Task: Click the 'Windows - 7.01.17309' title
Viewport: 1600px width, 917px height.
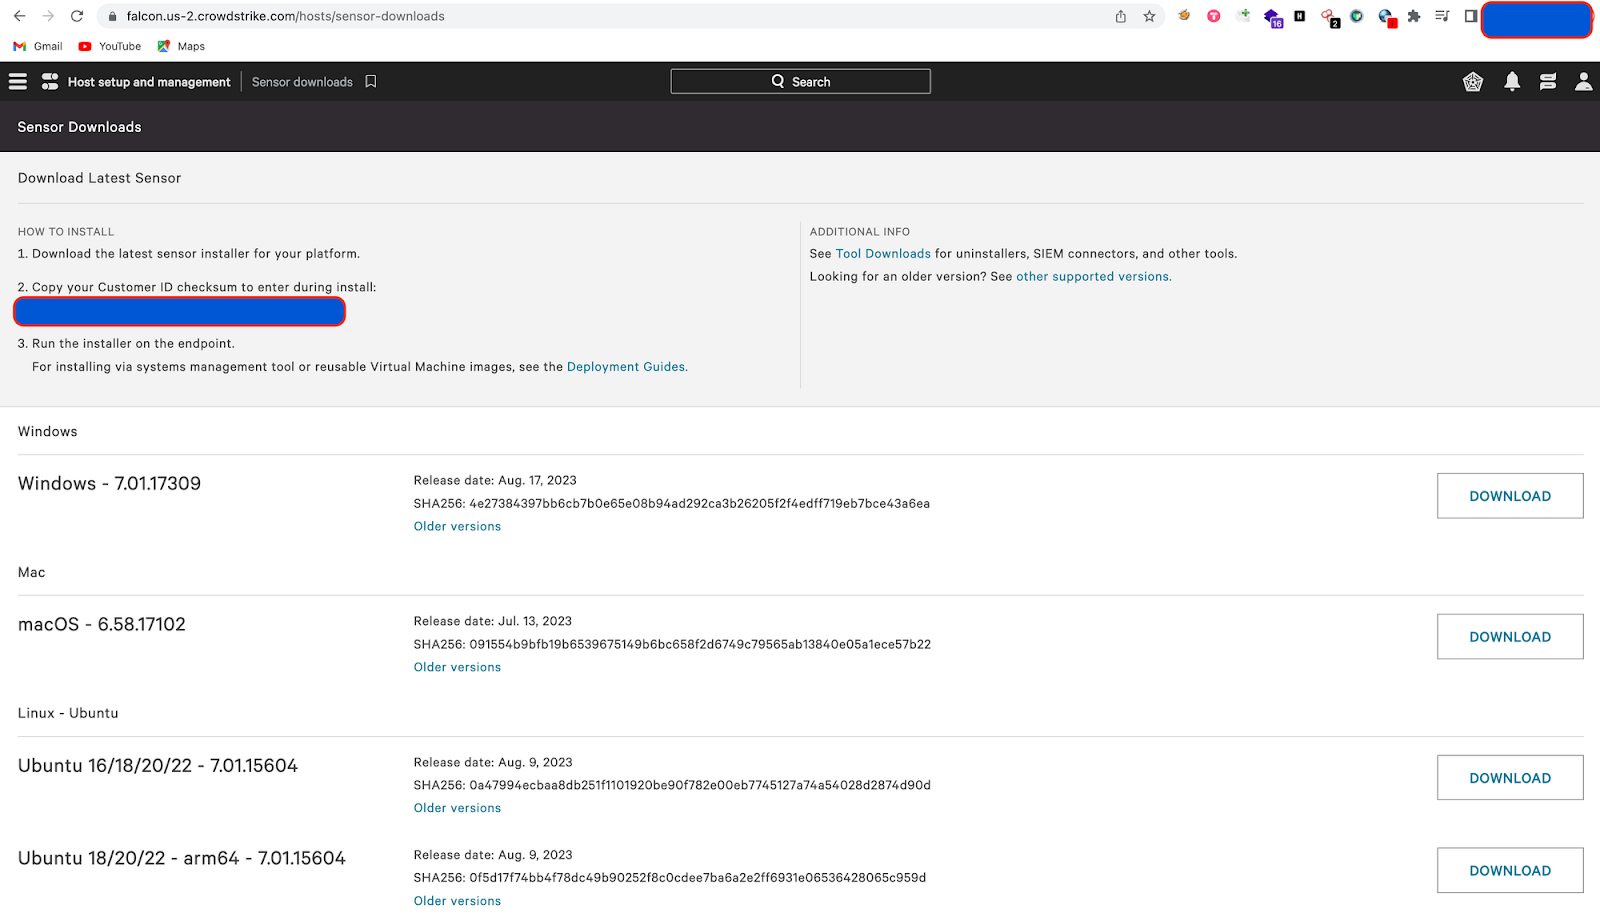Action: [109, 484]
